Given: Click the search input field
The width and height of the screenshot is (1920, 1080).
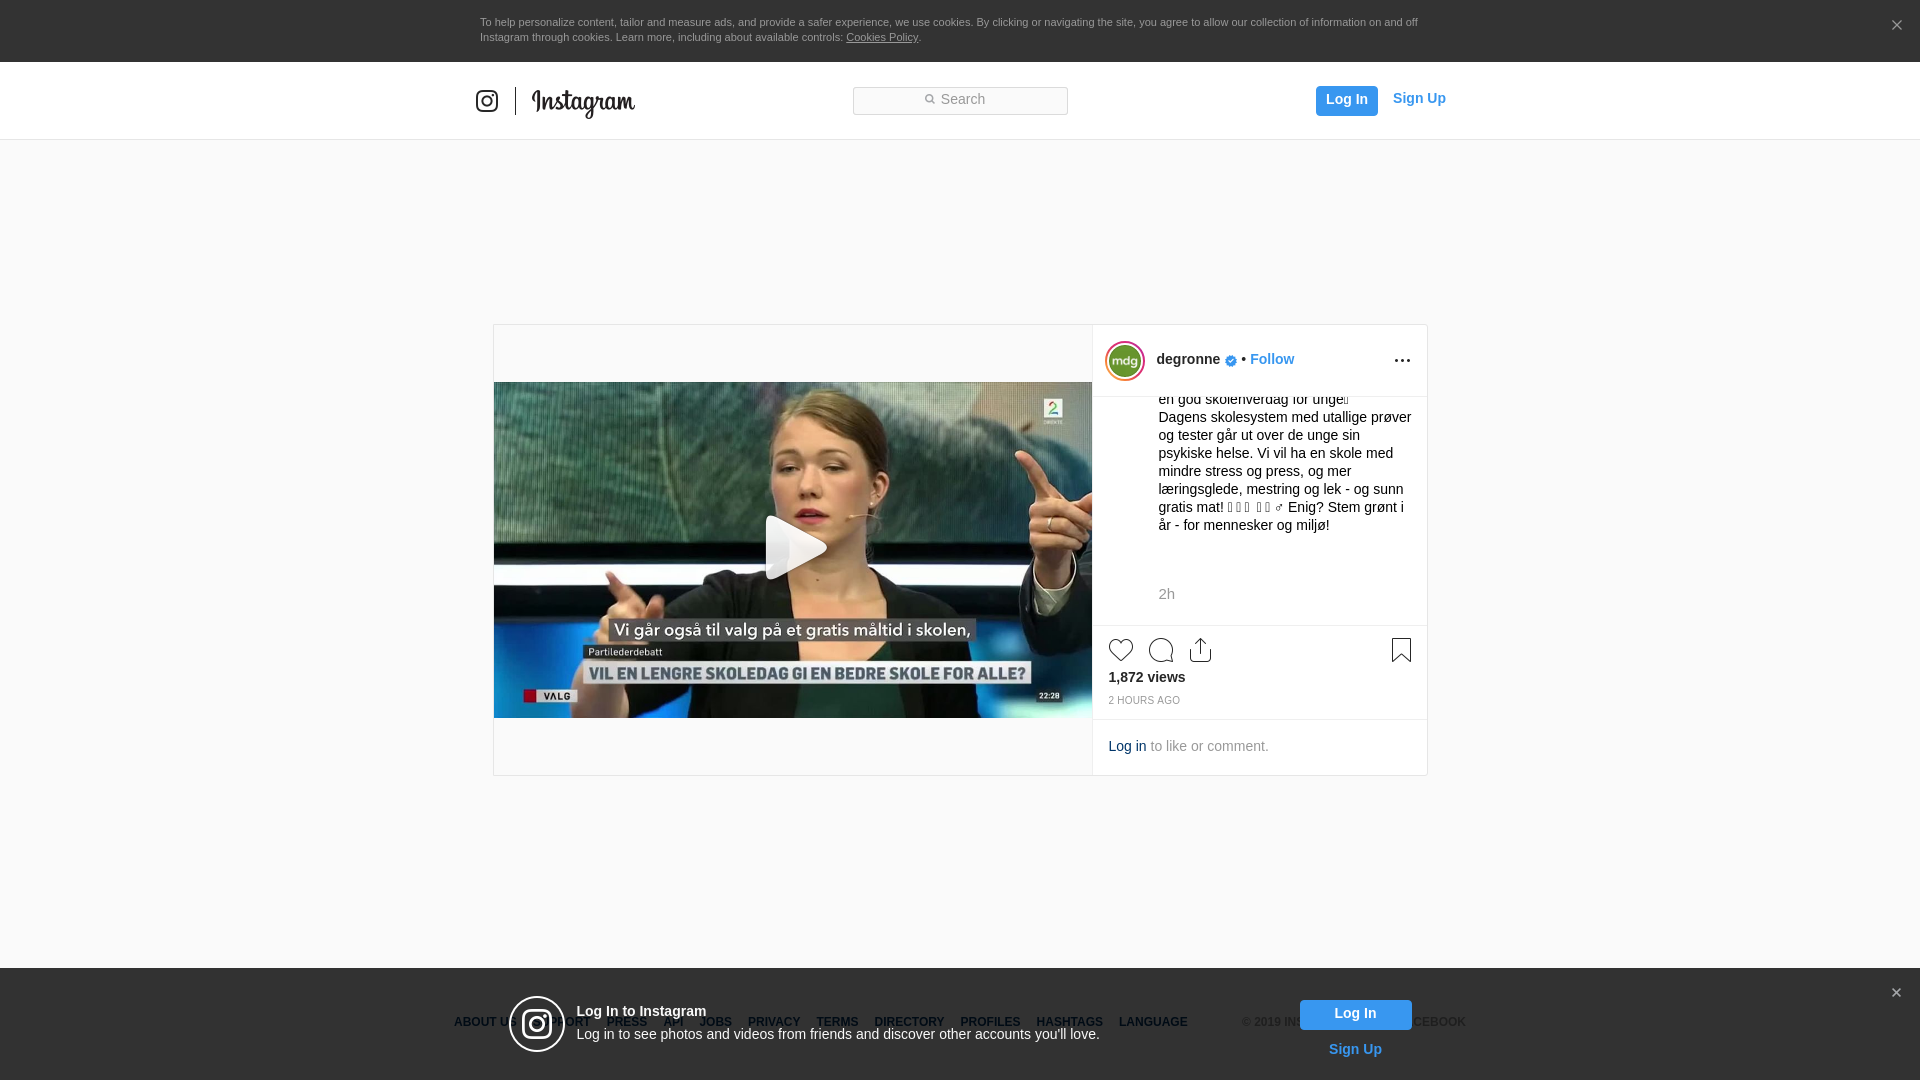Looking at the screenshot, I should coord(960,100).
